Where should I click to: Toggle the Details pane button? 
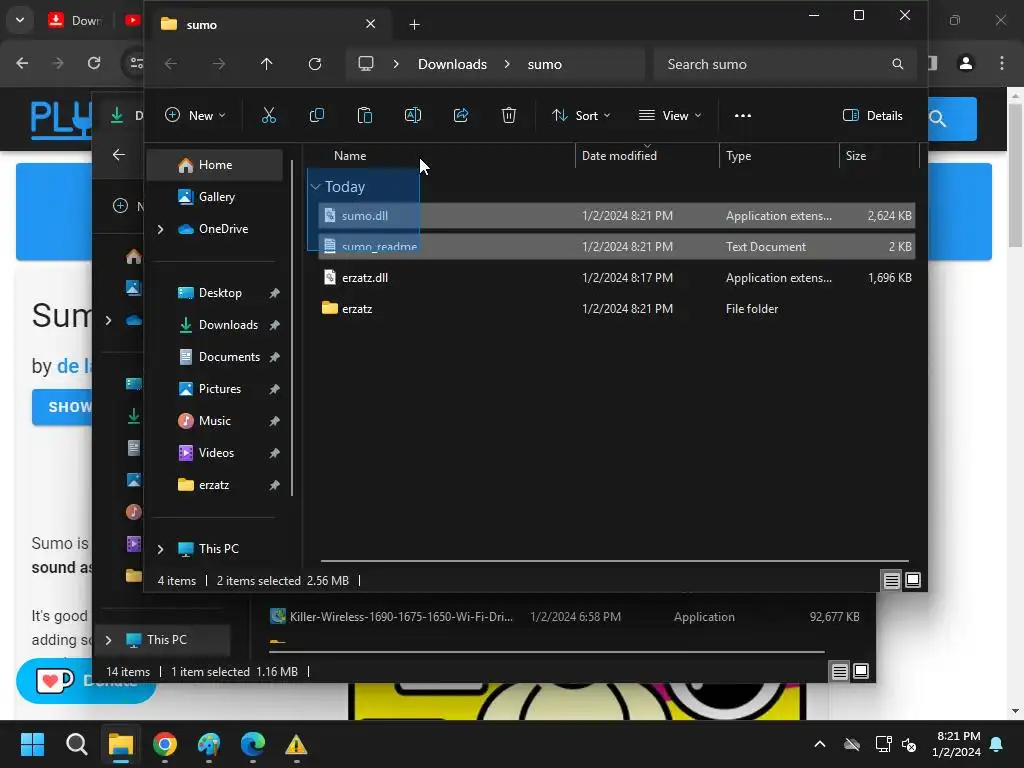tap(872, 116)
